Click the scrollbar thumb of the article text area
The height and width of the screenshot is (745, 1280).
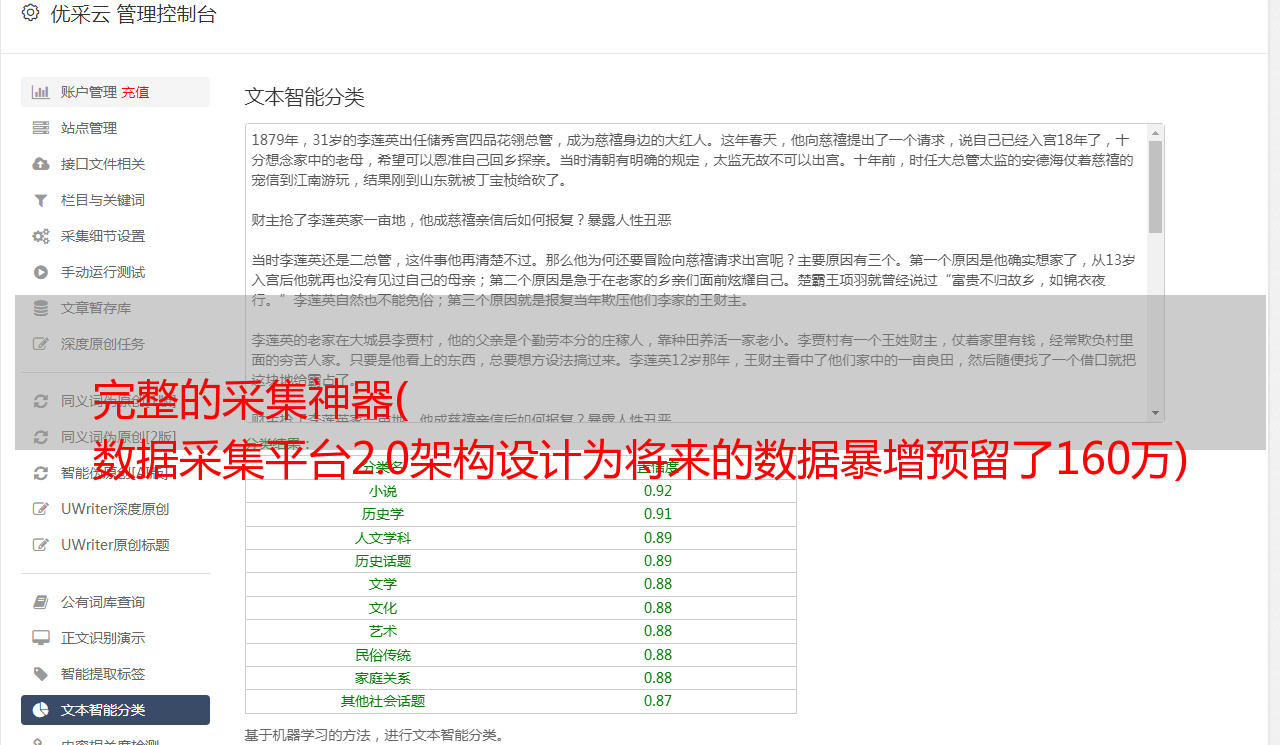[1155, 186]
